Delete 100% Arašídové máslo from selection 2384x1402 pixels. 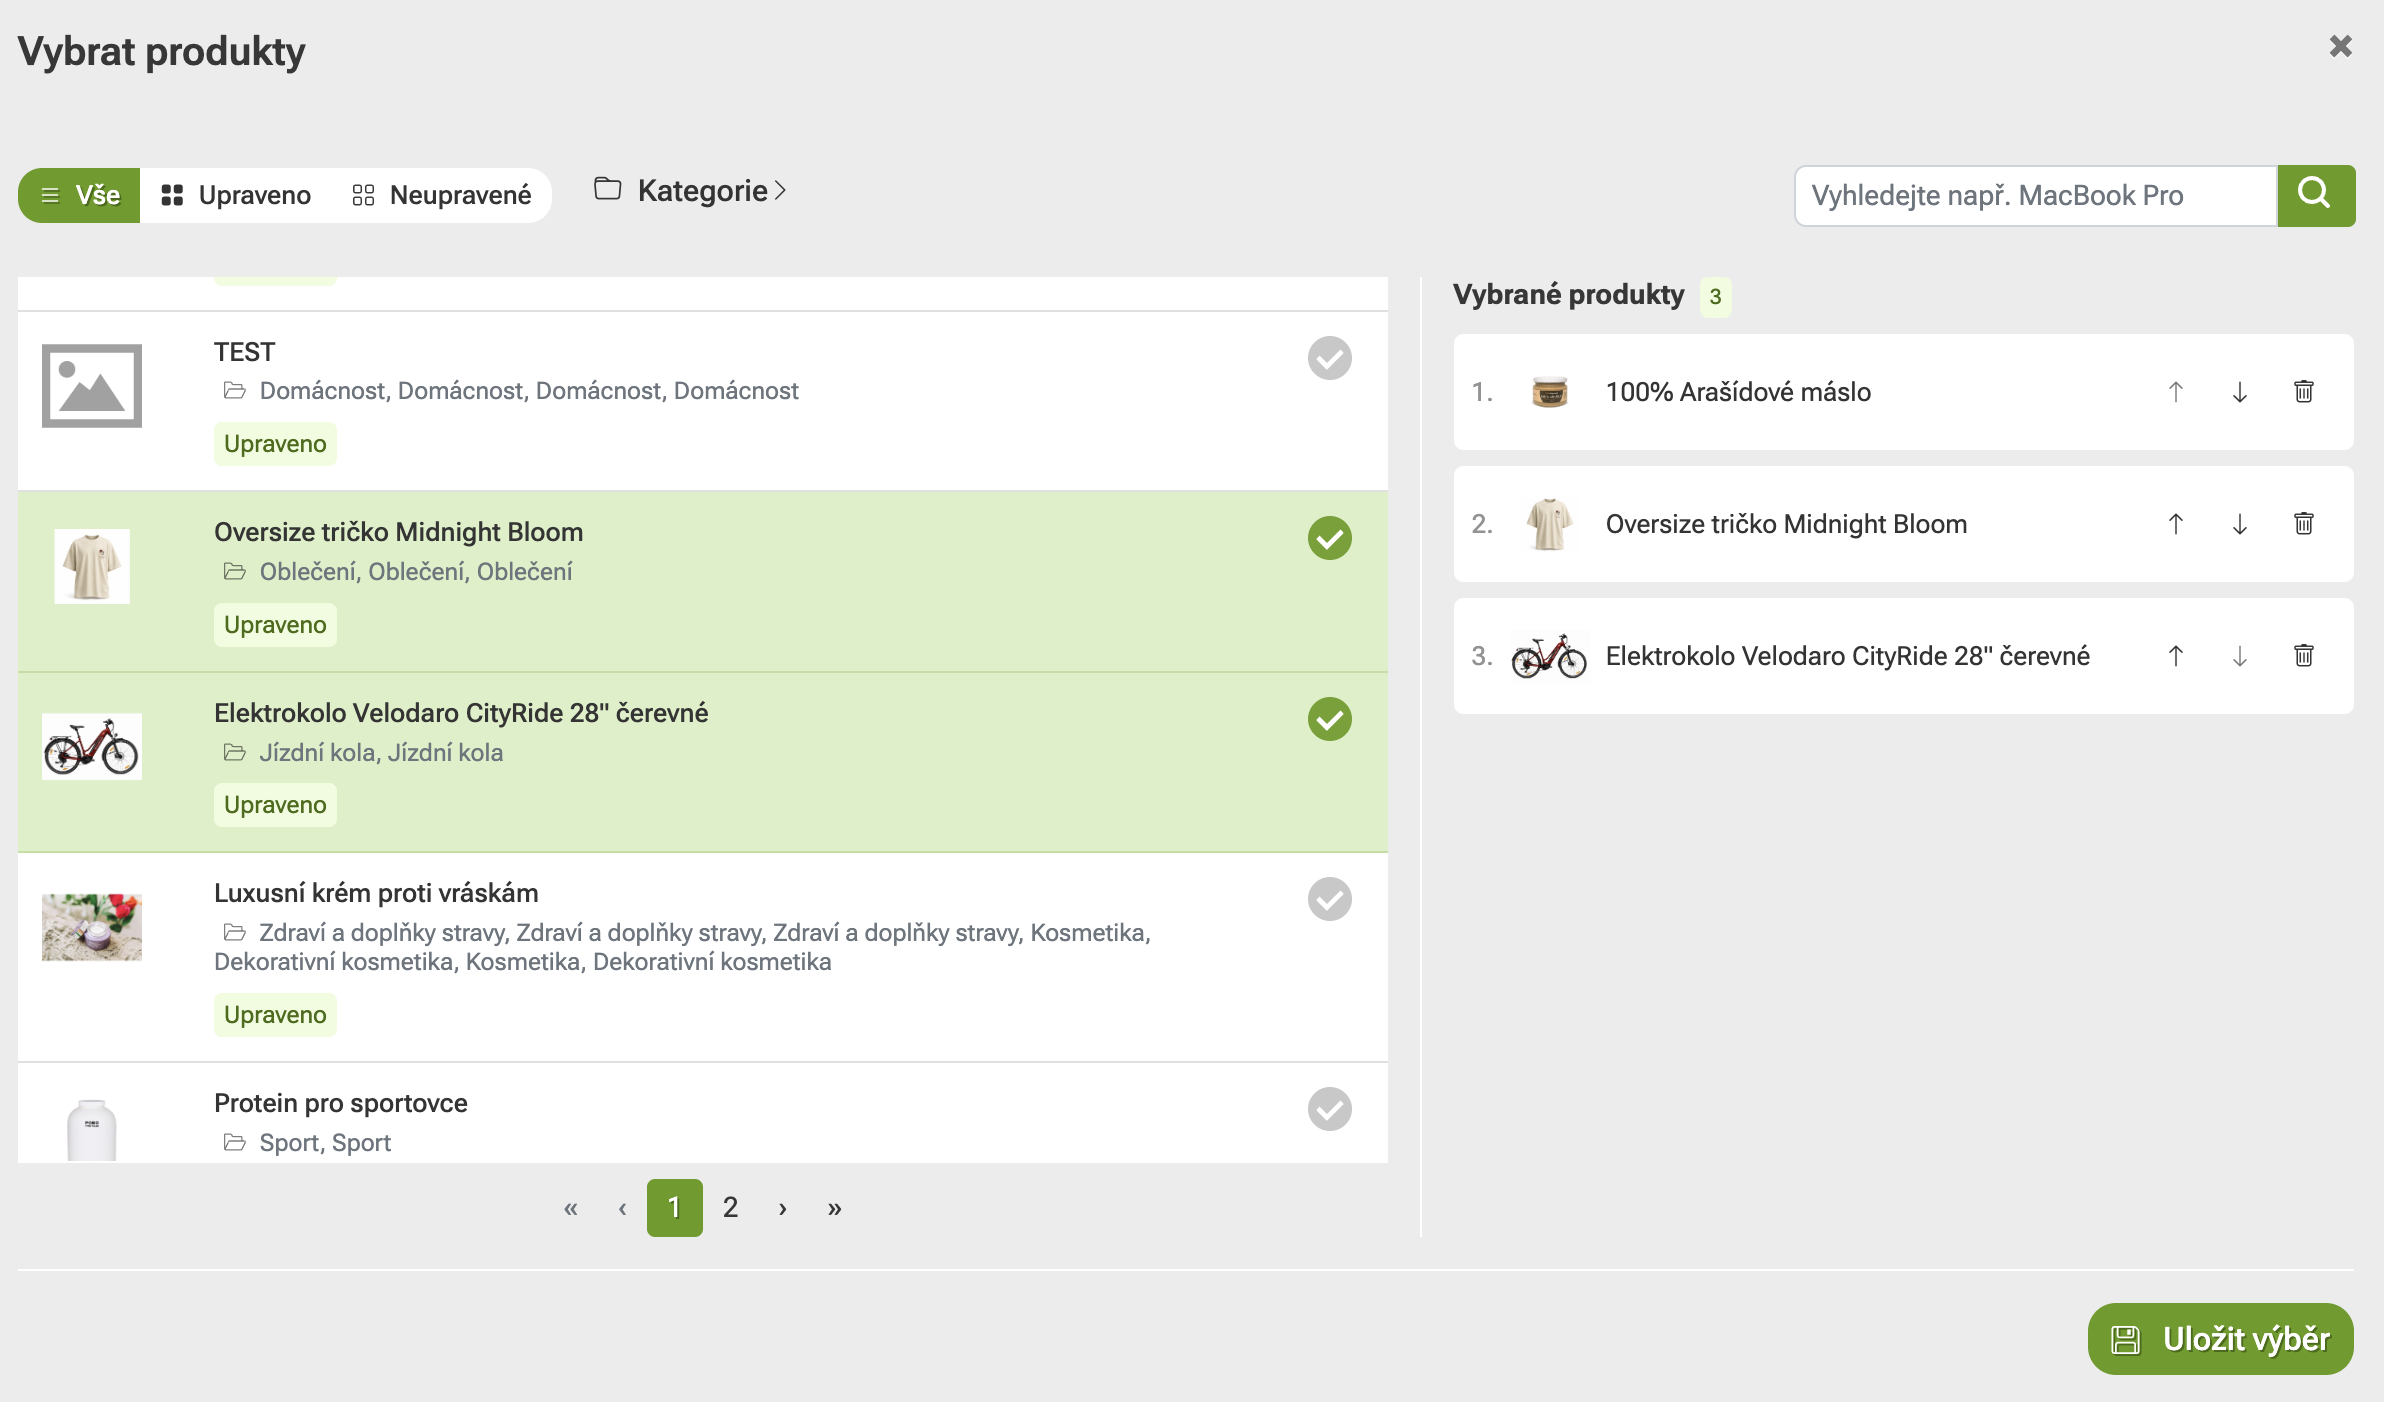coord(2303,392)
